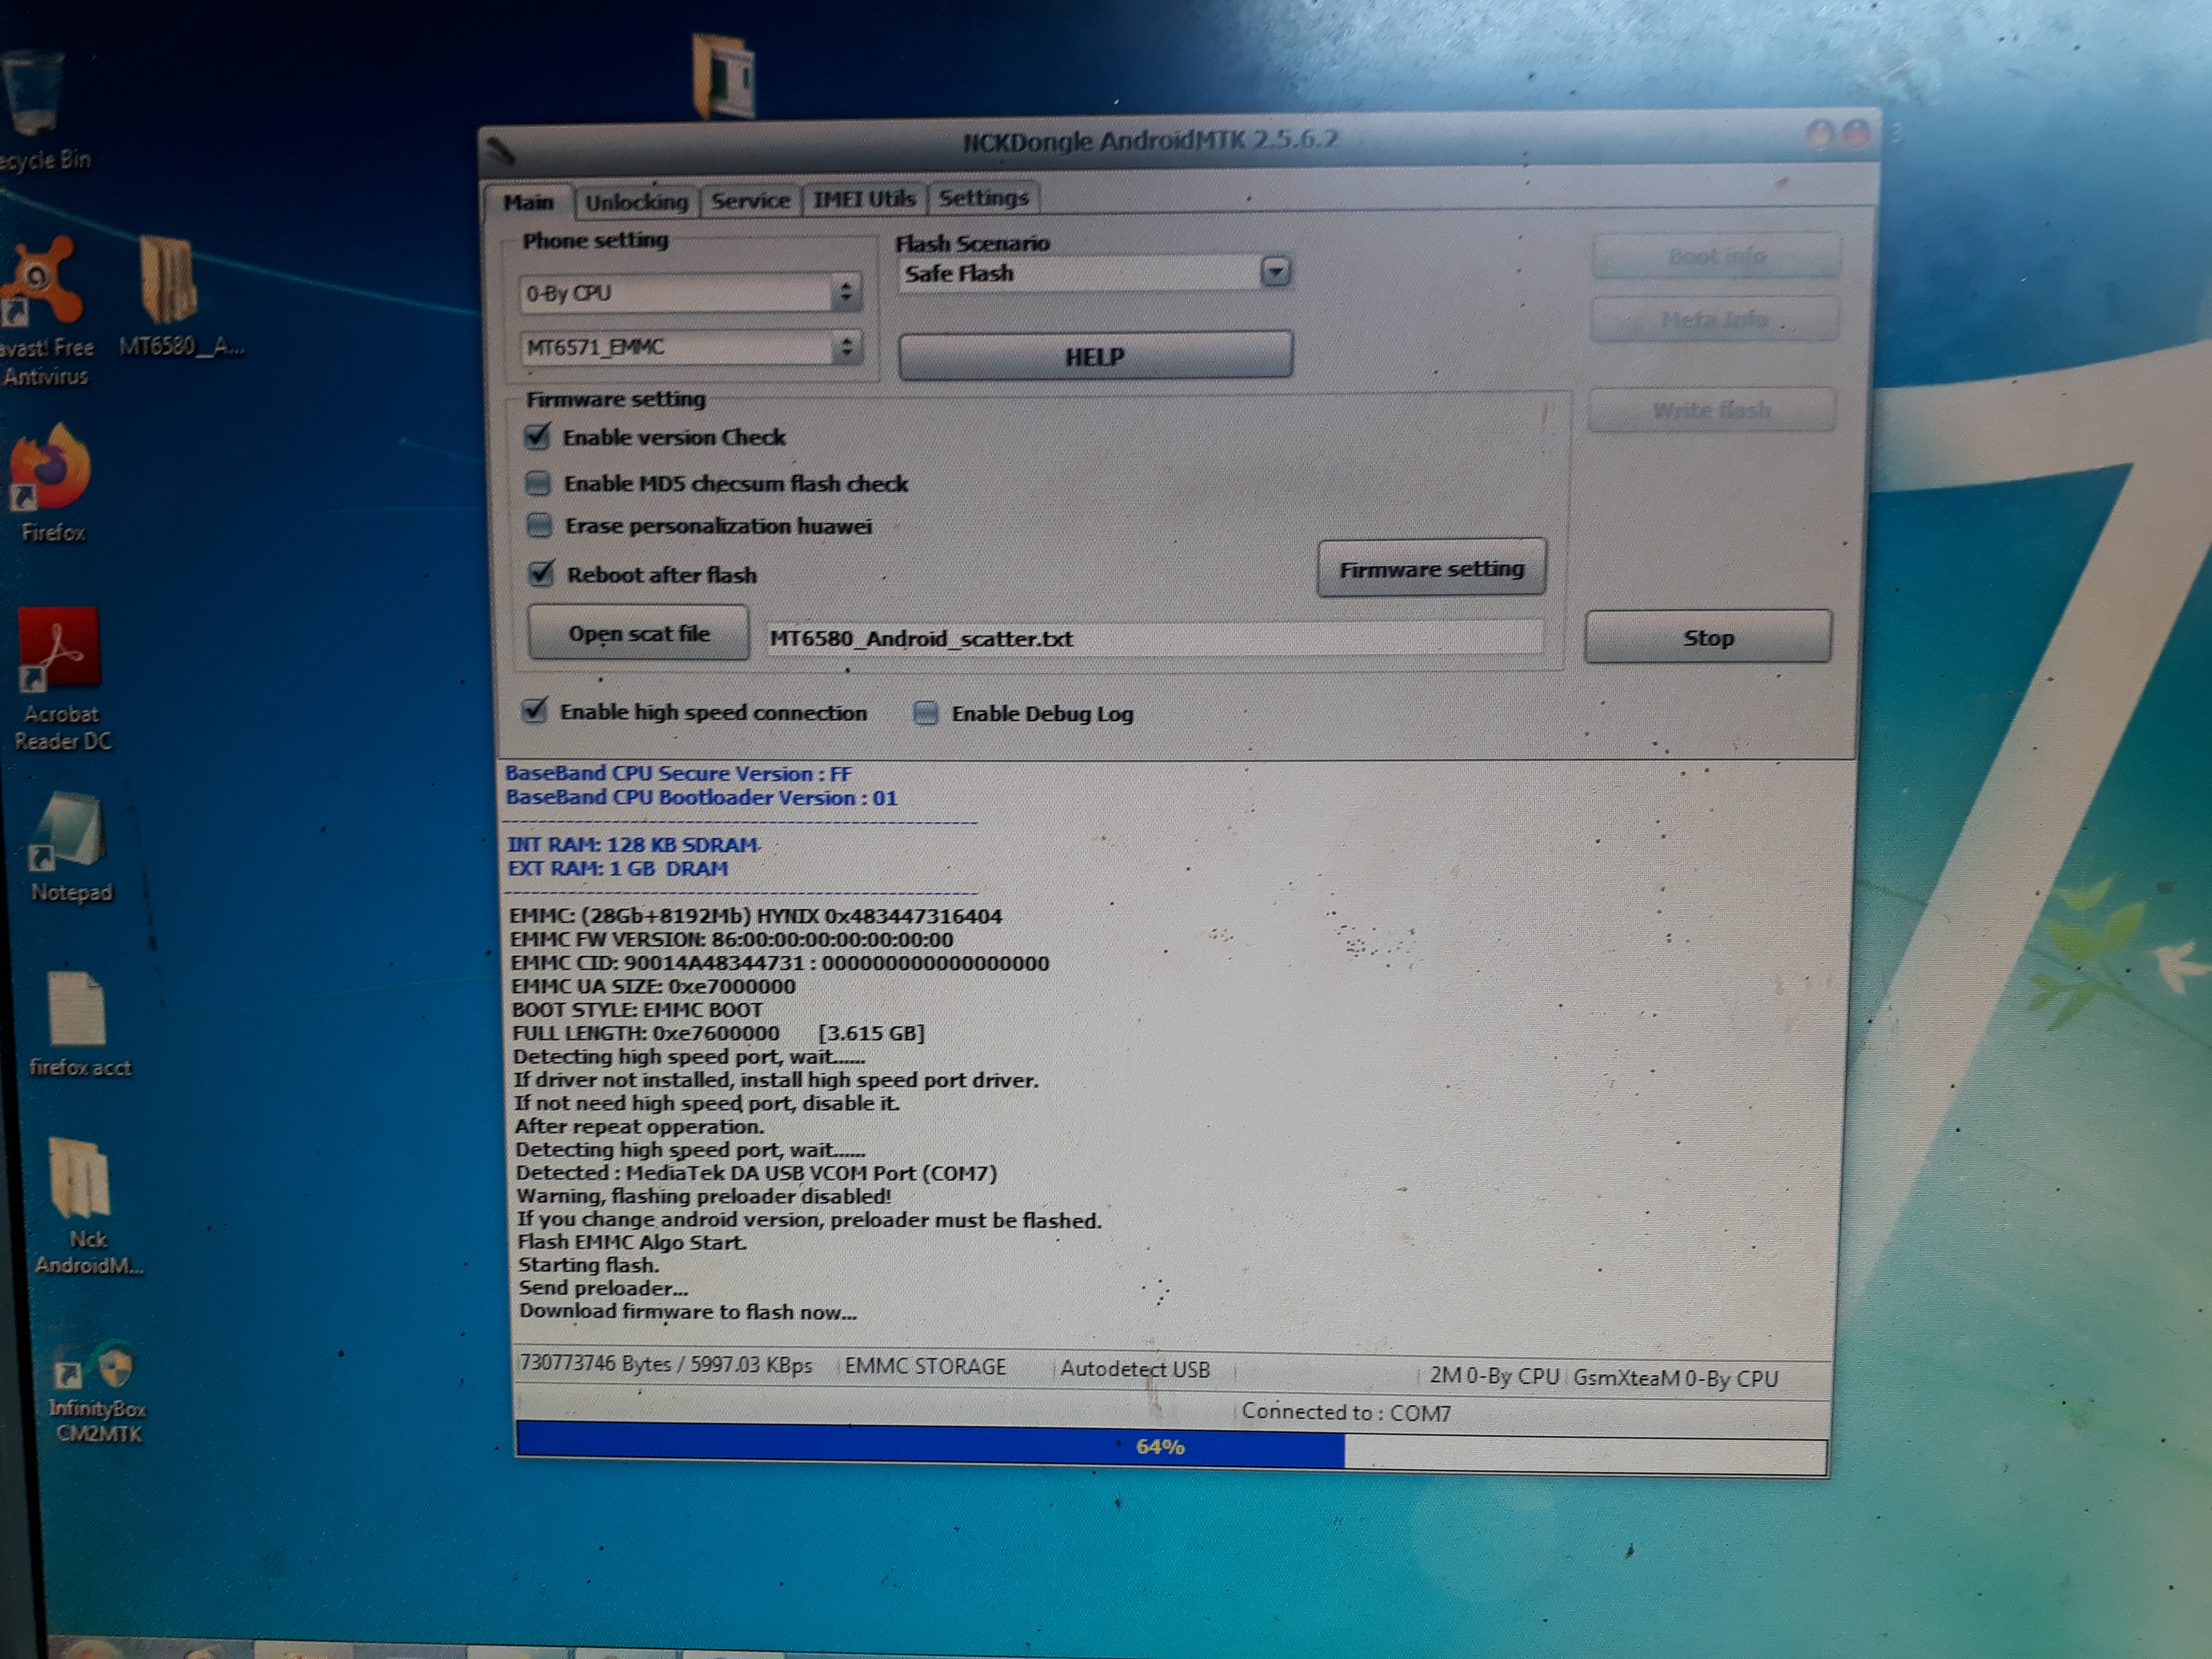The image size is (2212, 1659).
Task: Expand the Flash Scenario Safe Flash dropdown
Action: click(1275, 272)
